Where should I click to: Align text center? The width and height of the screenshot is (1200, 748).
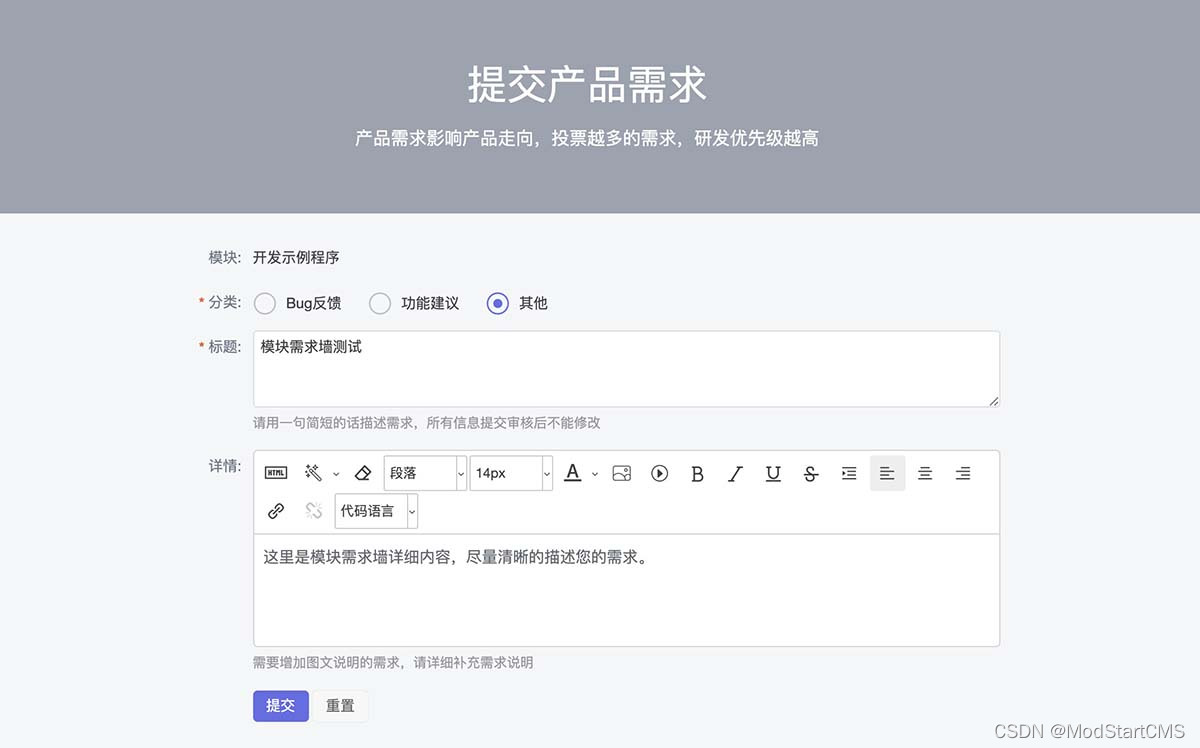[925, 473]
